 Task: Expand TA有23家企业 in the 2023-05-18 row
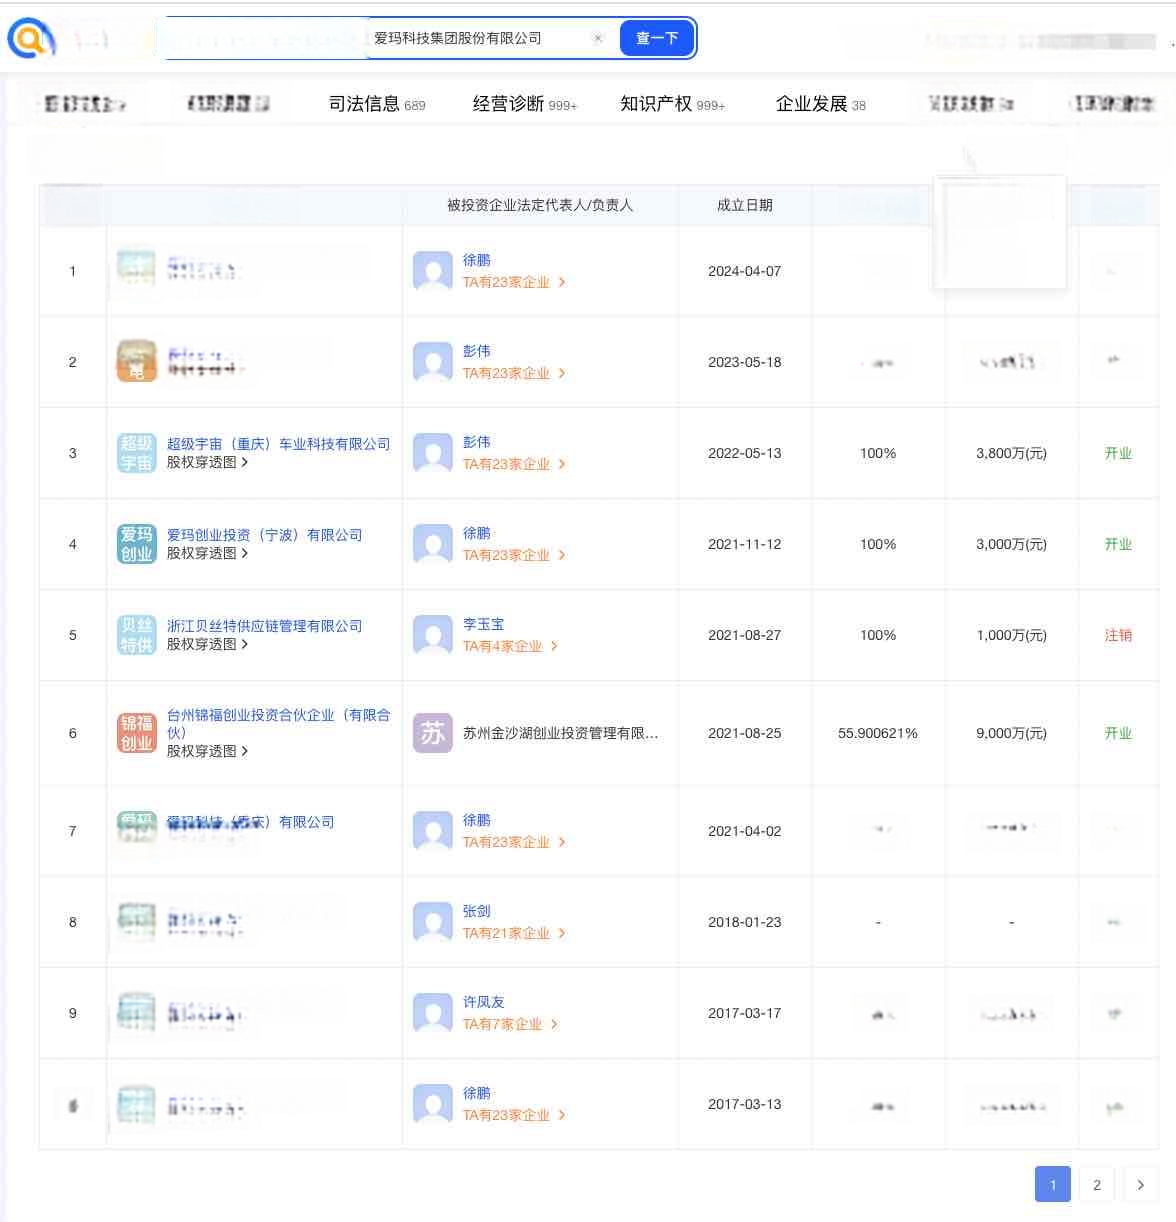point(514,373)
